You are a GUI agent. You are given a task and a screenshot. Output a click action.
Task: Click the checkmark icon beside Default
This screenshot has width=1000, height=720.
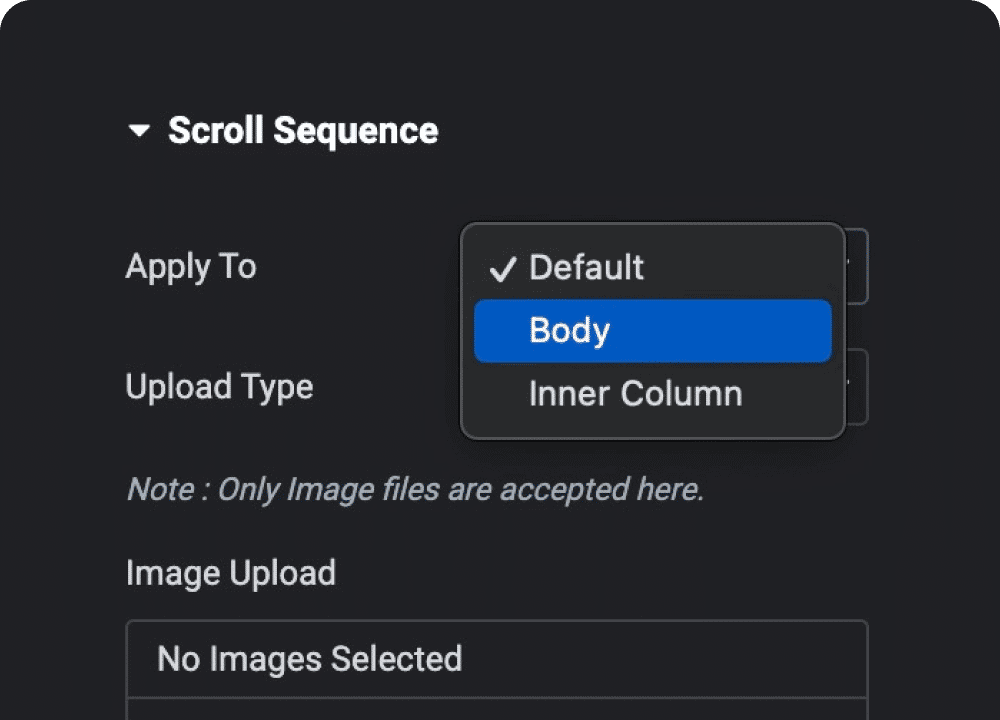point(502,269)
